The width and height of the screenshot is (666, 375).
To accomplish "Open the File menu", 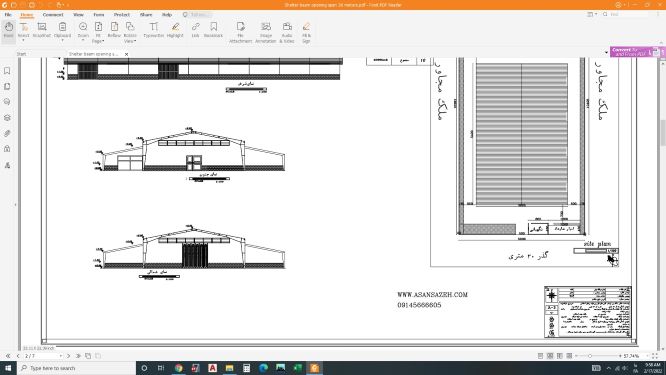I will tap(8, 14).
